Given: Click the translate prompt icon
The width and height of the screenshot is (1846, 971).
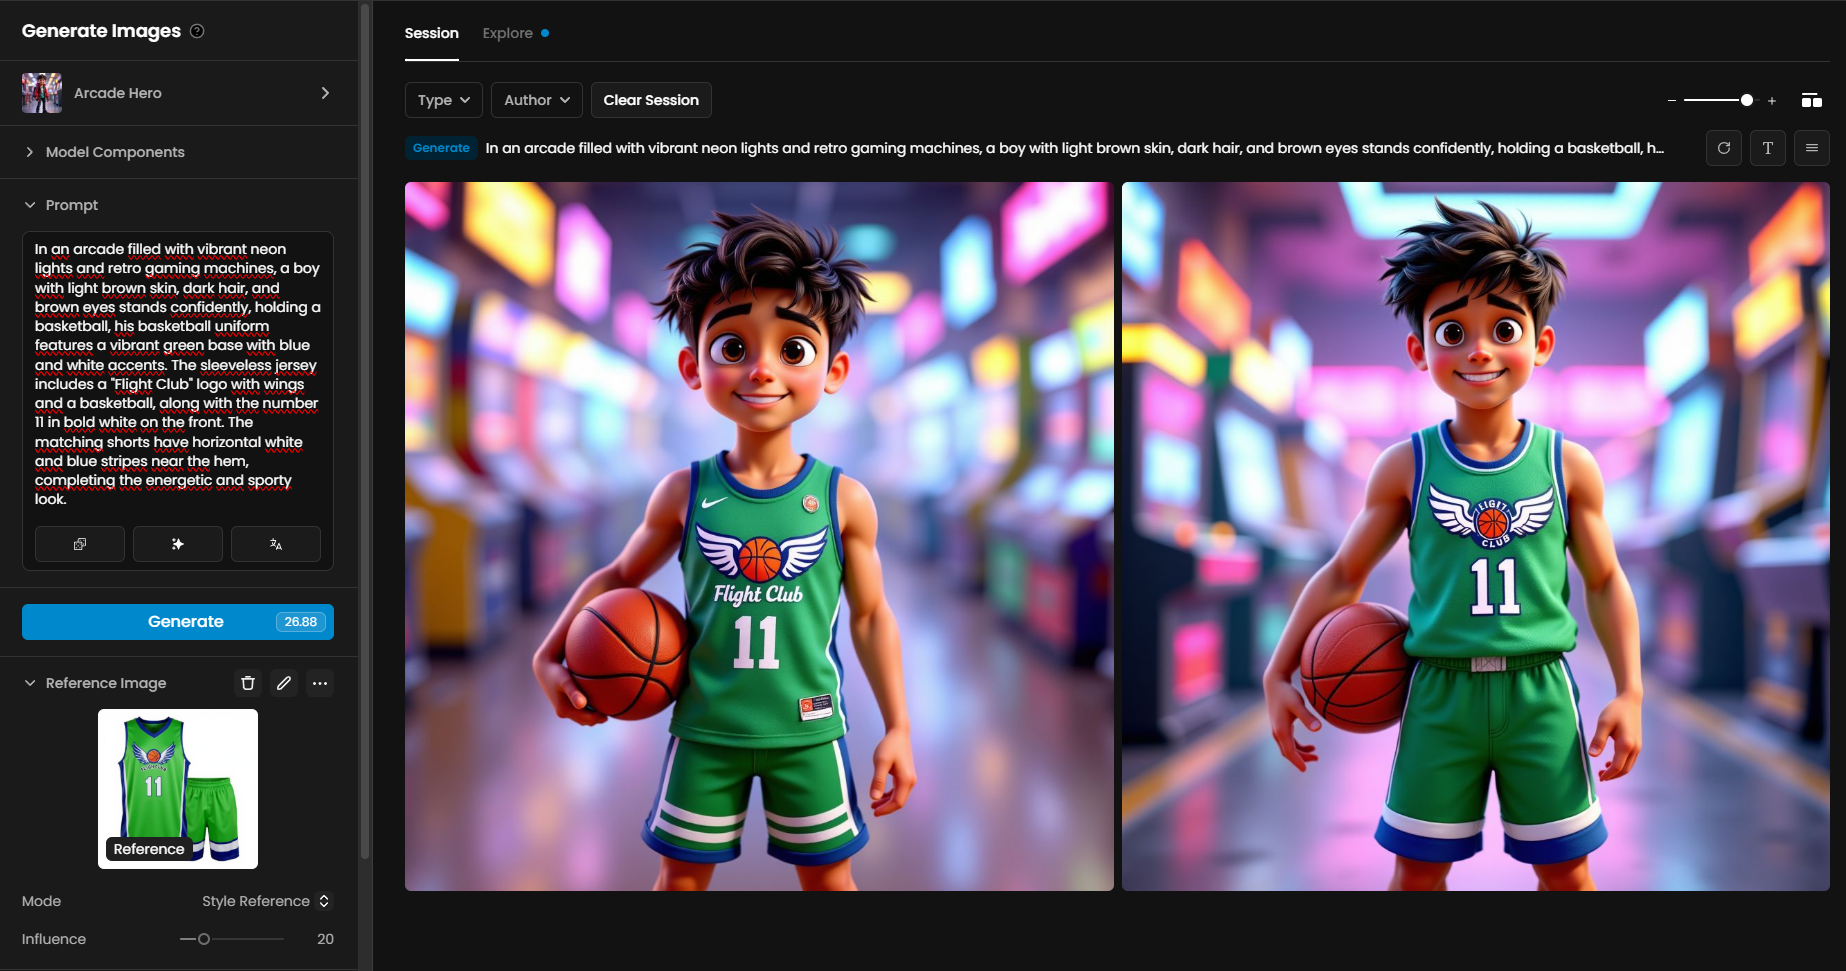Looking at the screenshot, I should (276, 544).
